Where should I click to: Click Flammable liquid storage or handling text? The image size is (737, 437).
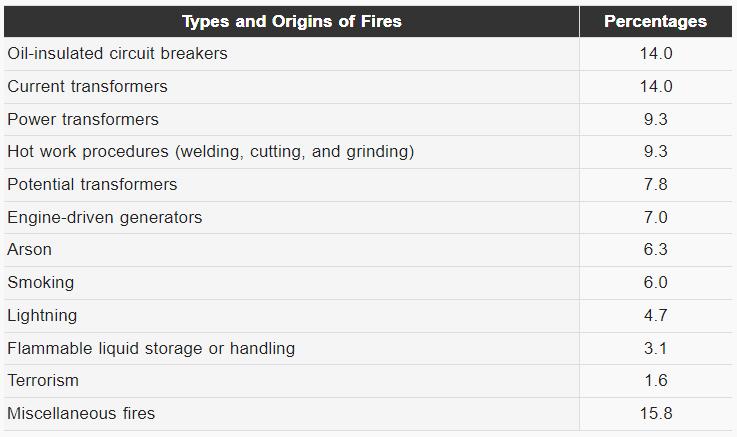(151, 349)
